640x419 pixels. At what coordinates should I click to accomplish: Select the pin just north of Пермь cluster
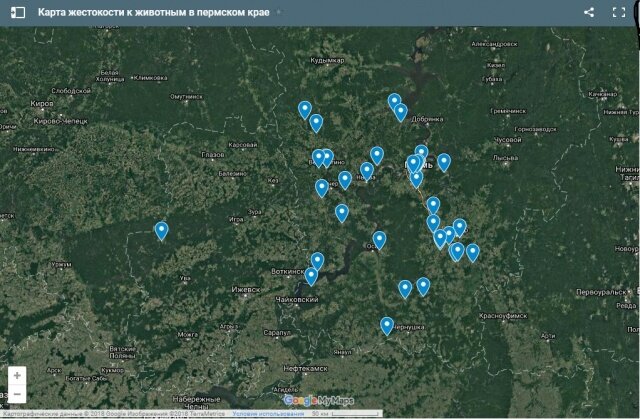pos(421,153)
